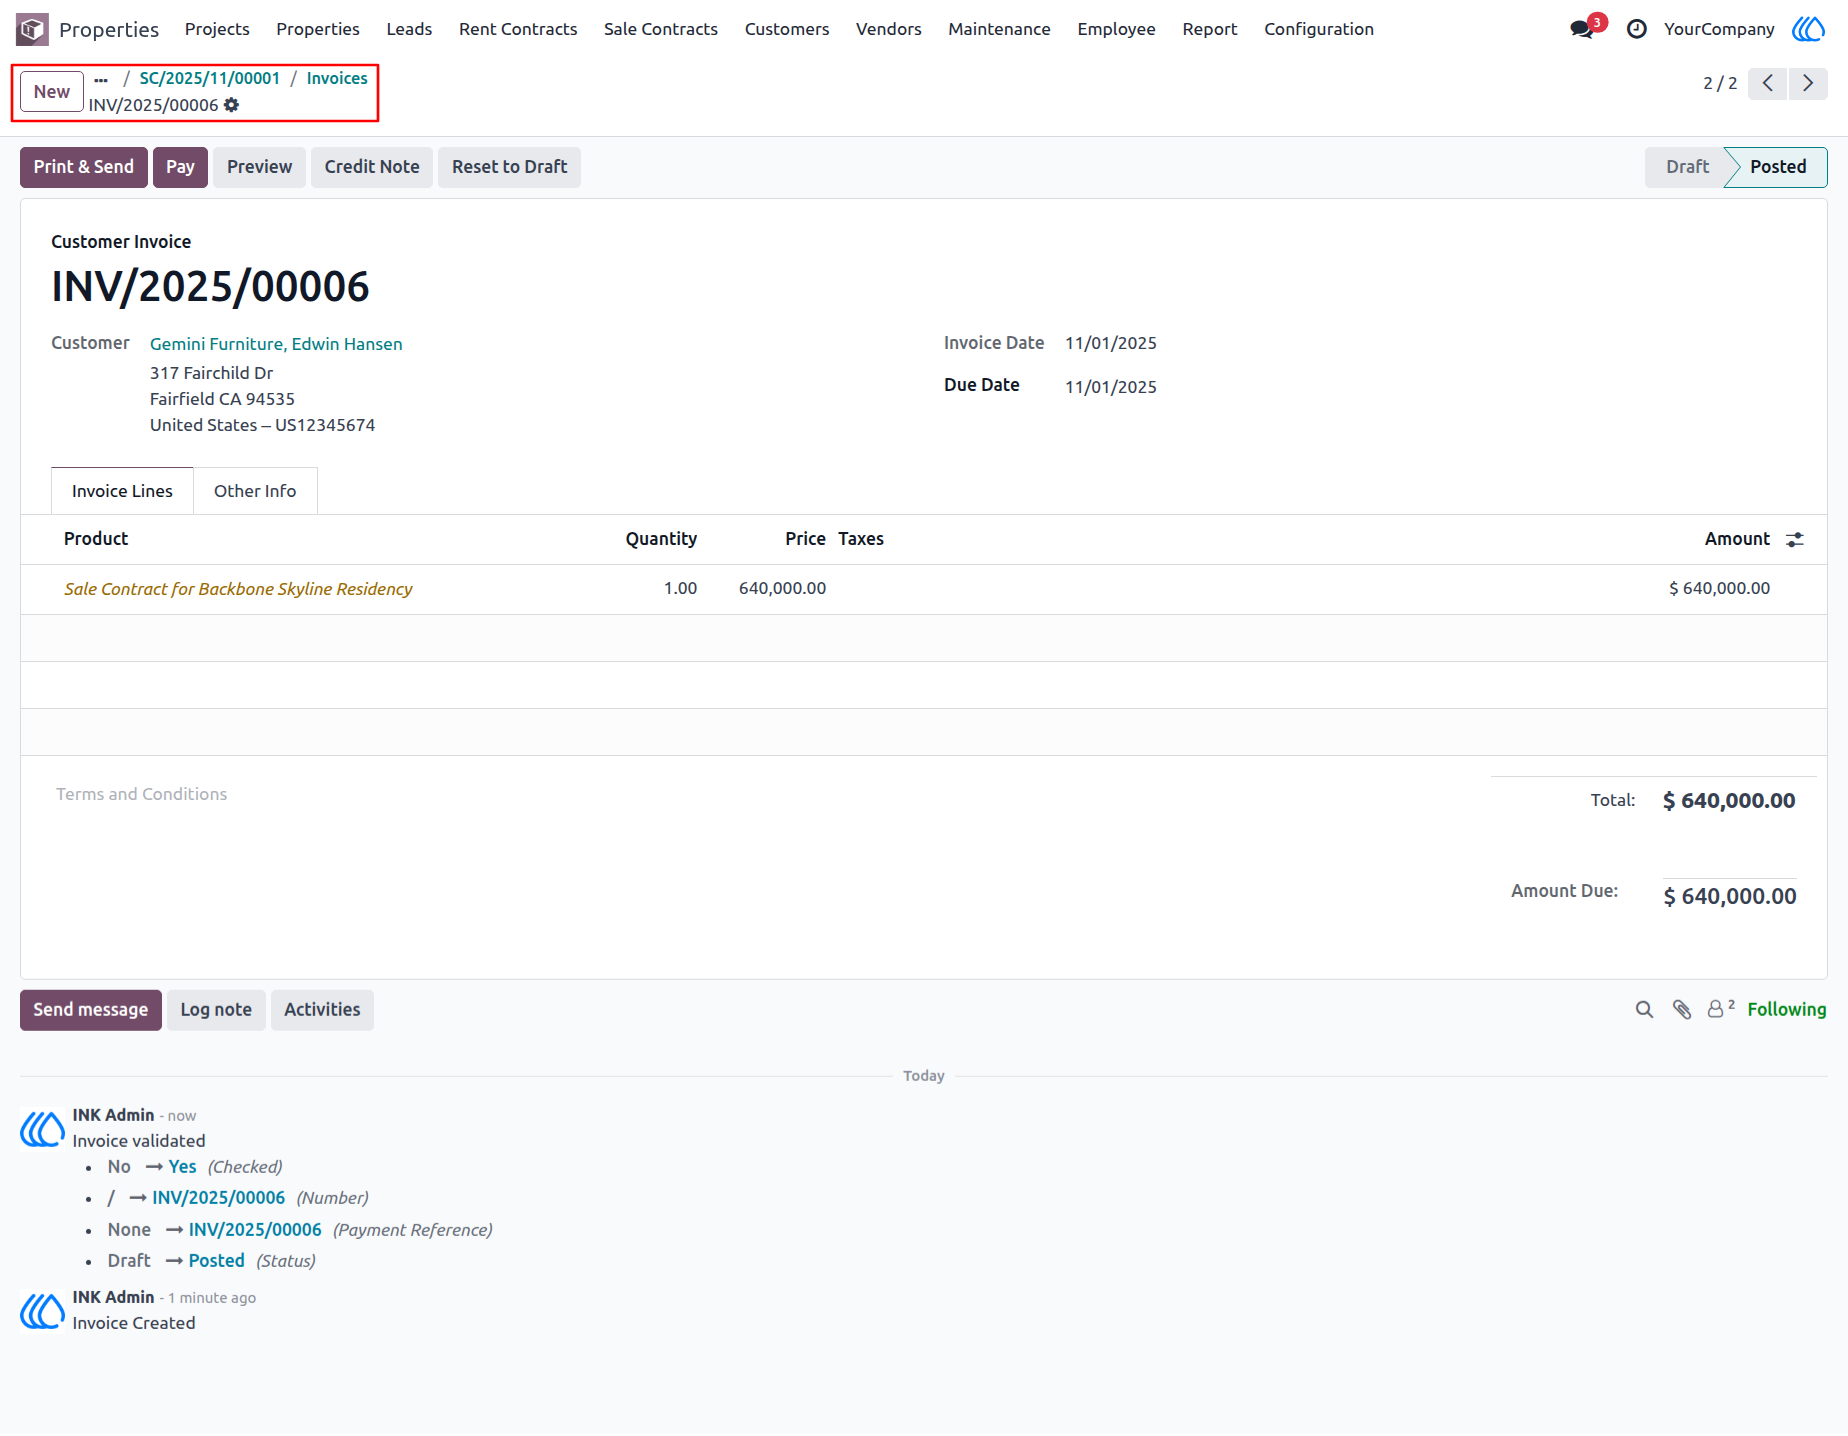
Task: Switch to the Other Info tab
Action: [x=255, y=491]
